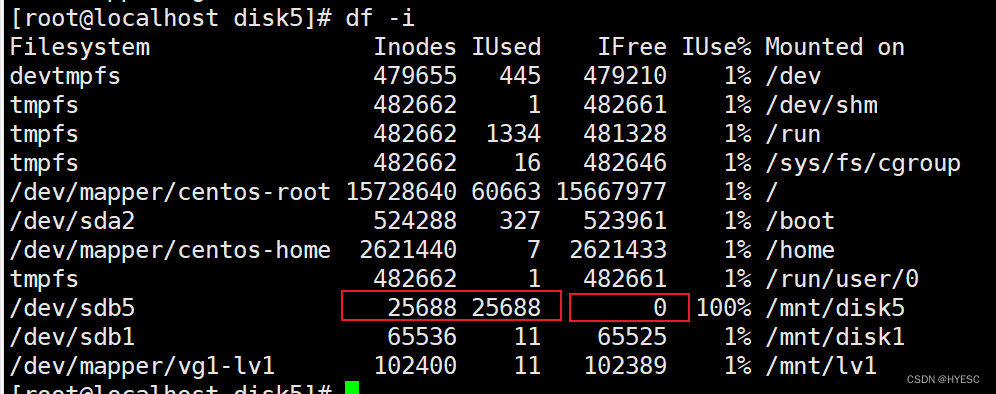This screenshot has width=996, height=394.
Task: Click the '/boot' mount point
Action: tap(800, 221)
